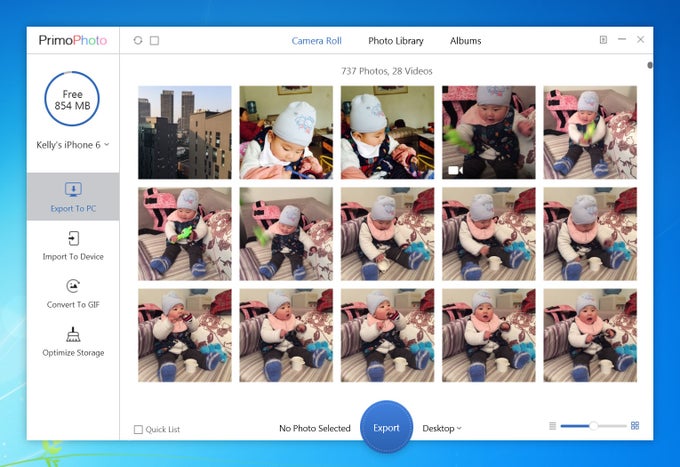Viewport: 680px width, 467px height.
Task: Click the blue Export button
Action: pyautogui.click(x=386, y=427)
